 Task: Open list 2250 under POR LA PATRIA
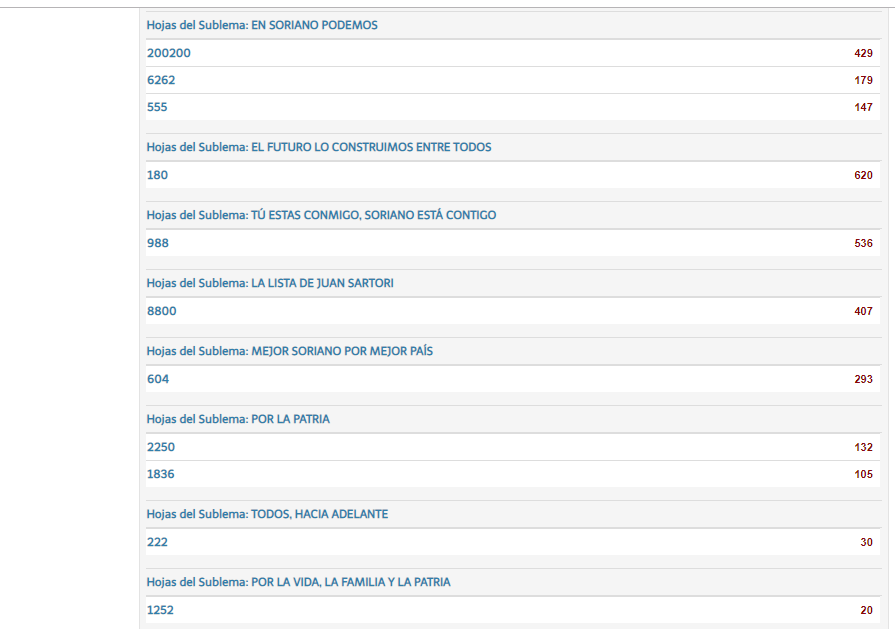coord(161,447)
